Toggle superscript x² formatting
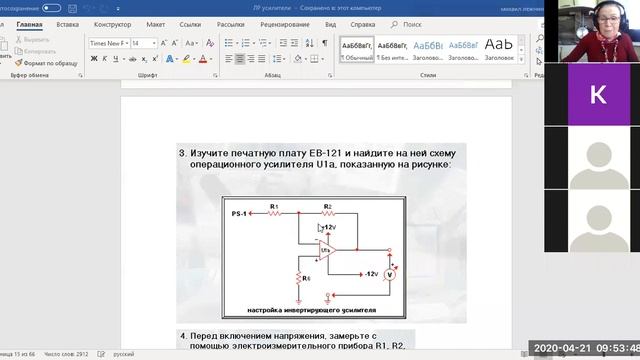 [x=155, y=59]
